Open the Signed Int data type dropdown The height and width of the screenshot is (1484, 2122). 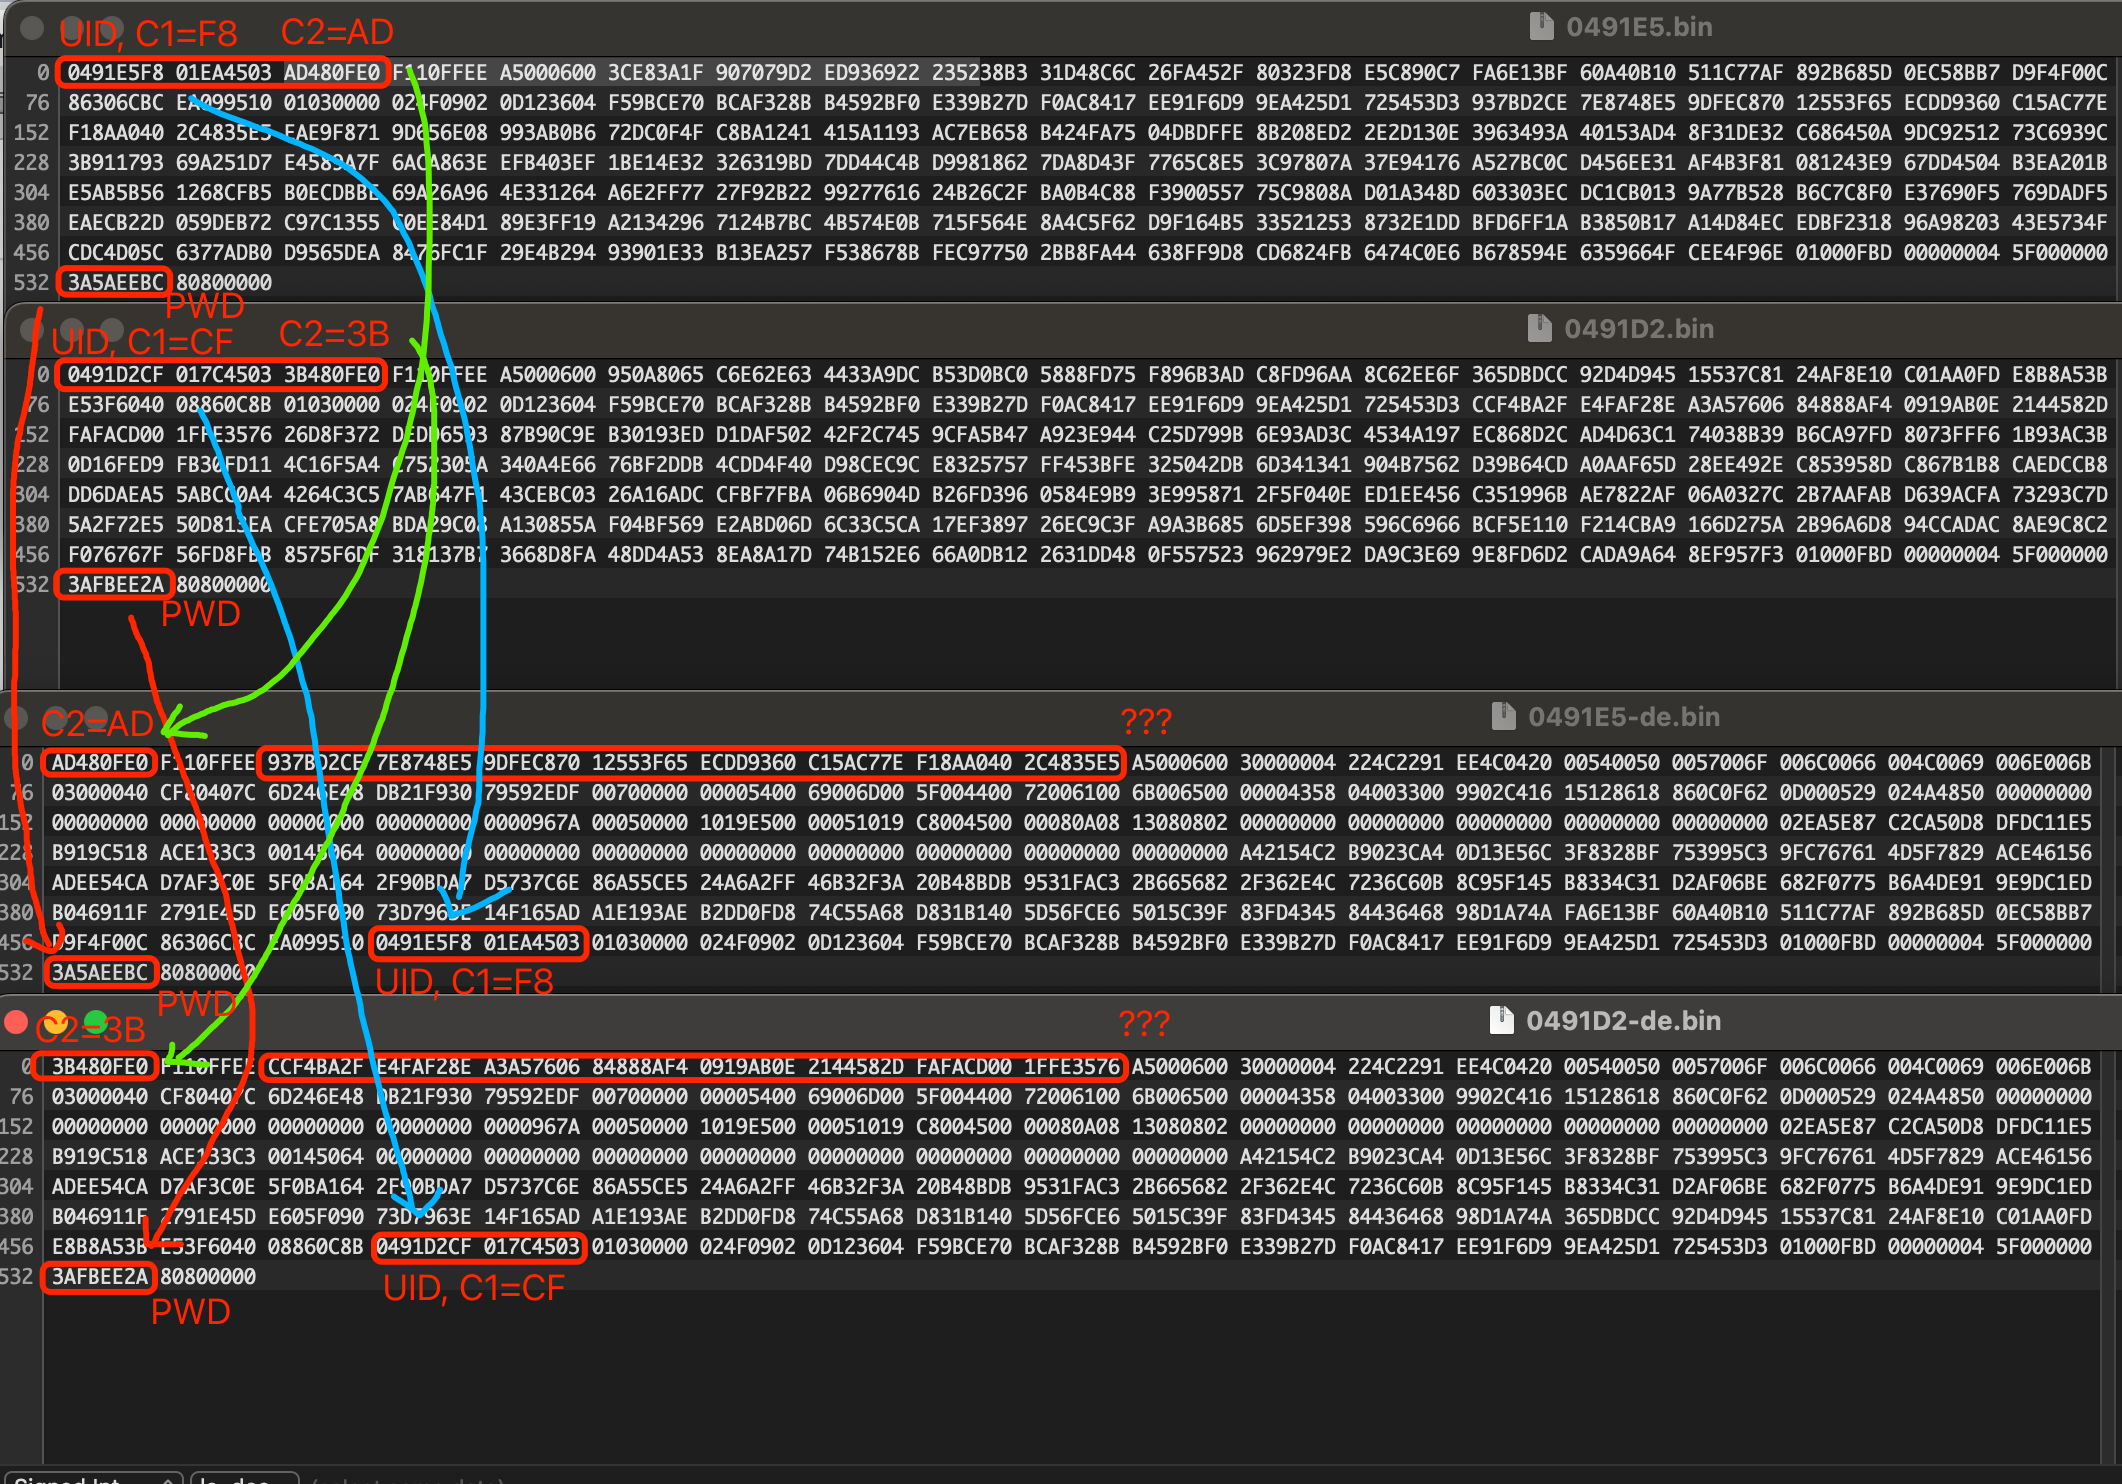coord(95,1479)
